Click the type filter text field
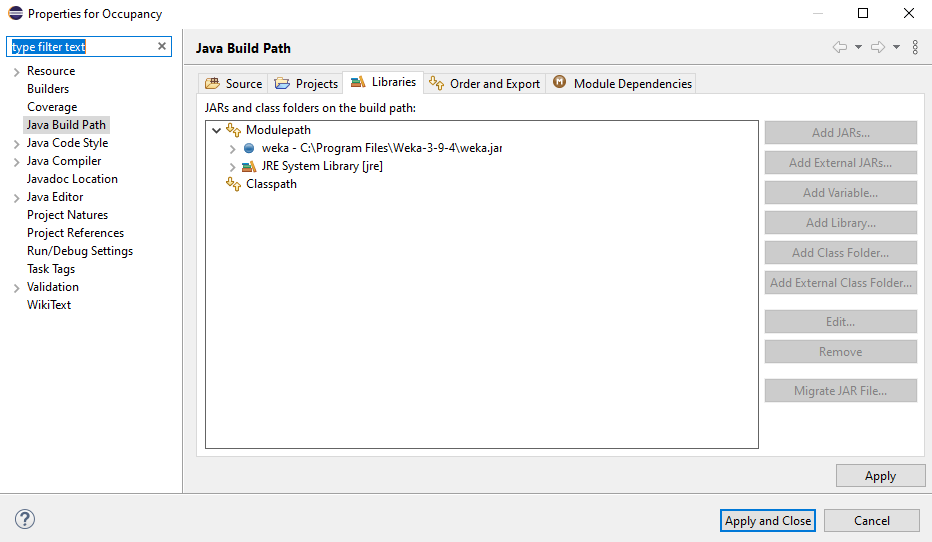Viewport: 932px width, 542px height. coord(80,47)
